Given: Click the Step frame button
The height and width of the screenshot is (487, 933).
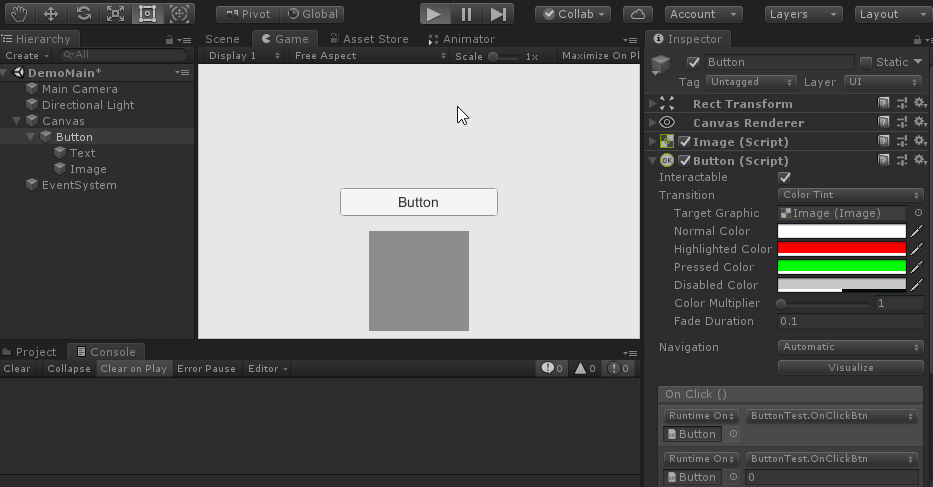Looking at the screenshot, I should pos(499,14).
